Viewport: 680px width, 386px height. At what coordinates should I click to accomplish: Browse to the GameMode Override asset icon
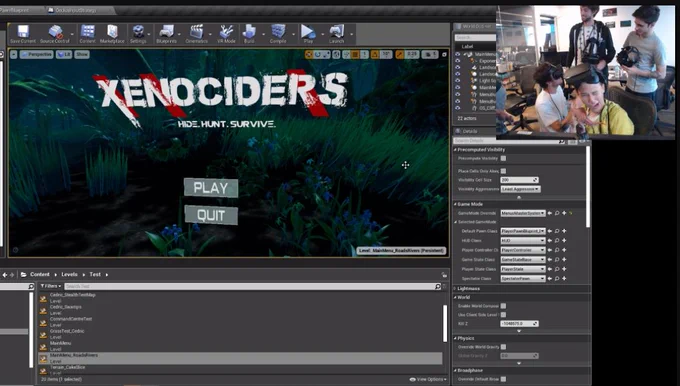click(x=557, y=213)
